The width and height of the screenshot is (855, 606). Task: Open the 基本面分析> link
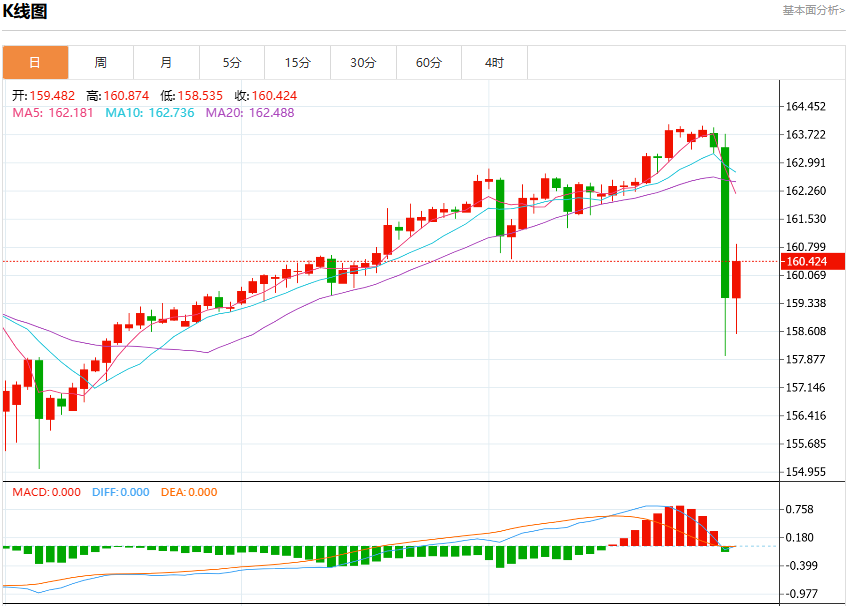[x=814, y=10]
